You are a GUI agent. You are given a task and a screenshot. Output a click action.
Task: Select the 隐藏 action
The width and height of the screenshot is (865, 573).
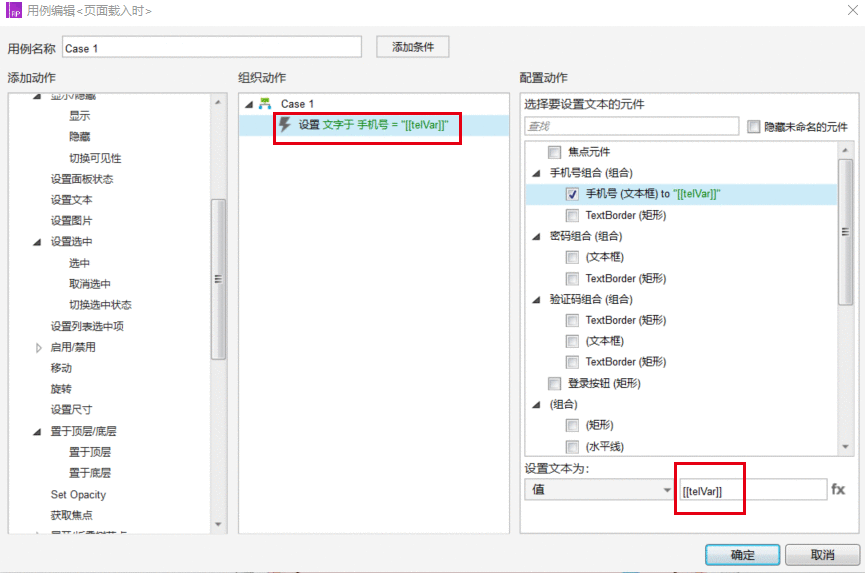[x=79, y=137]
